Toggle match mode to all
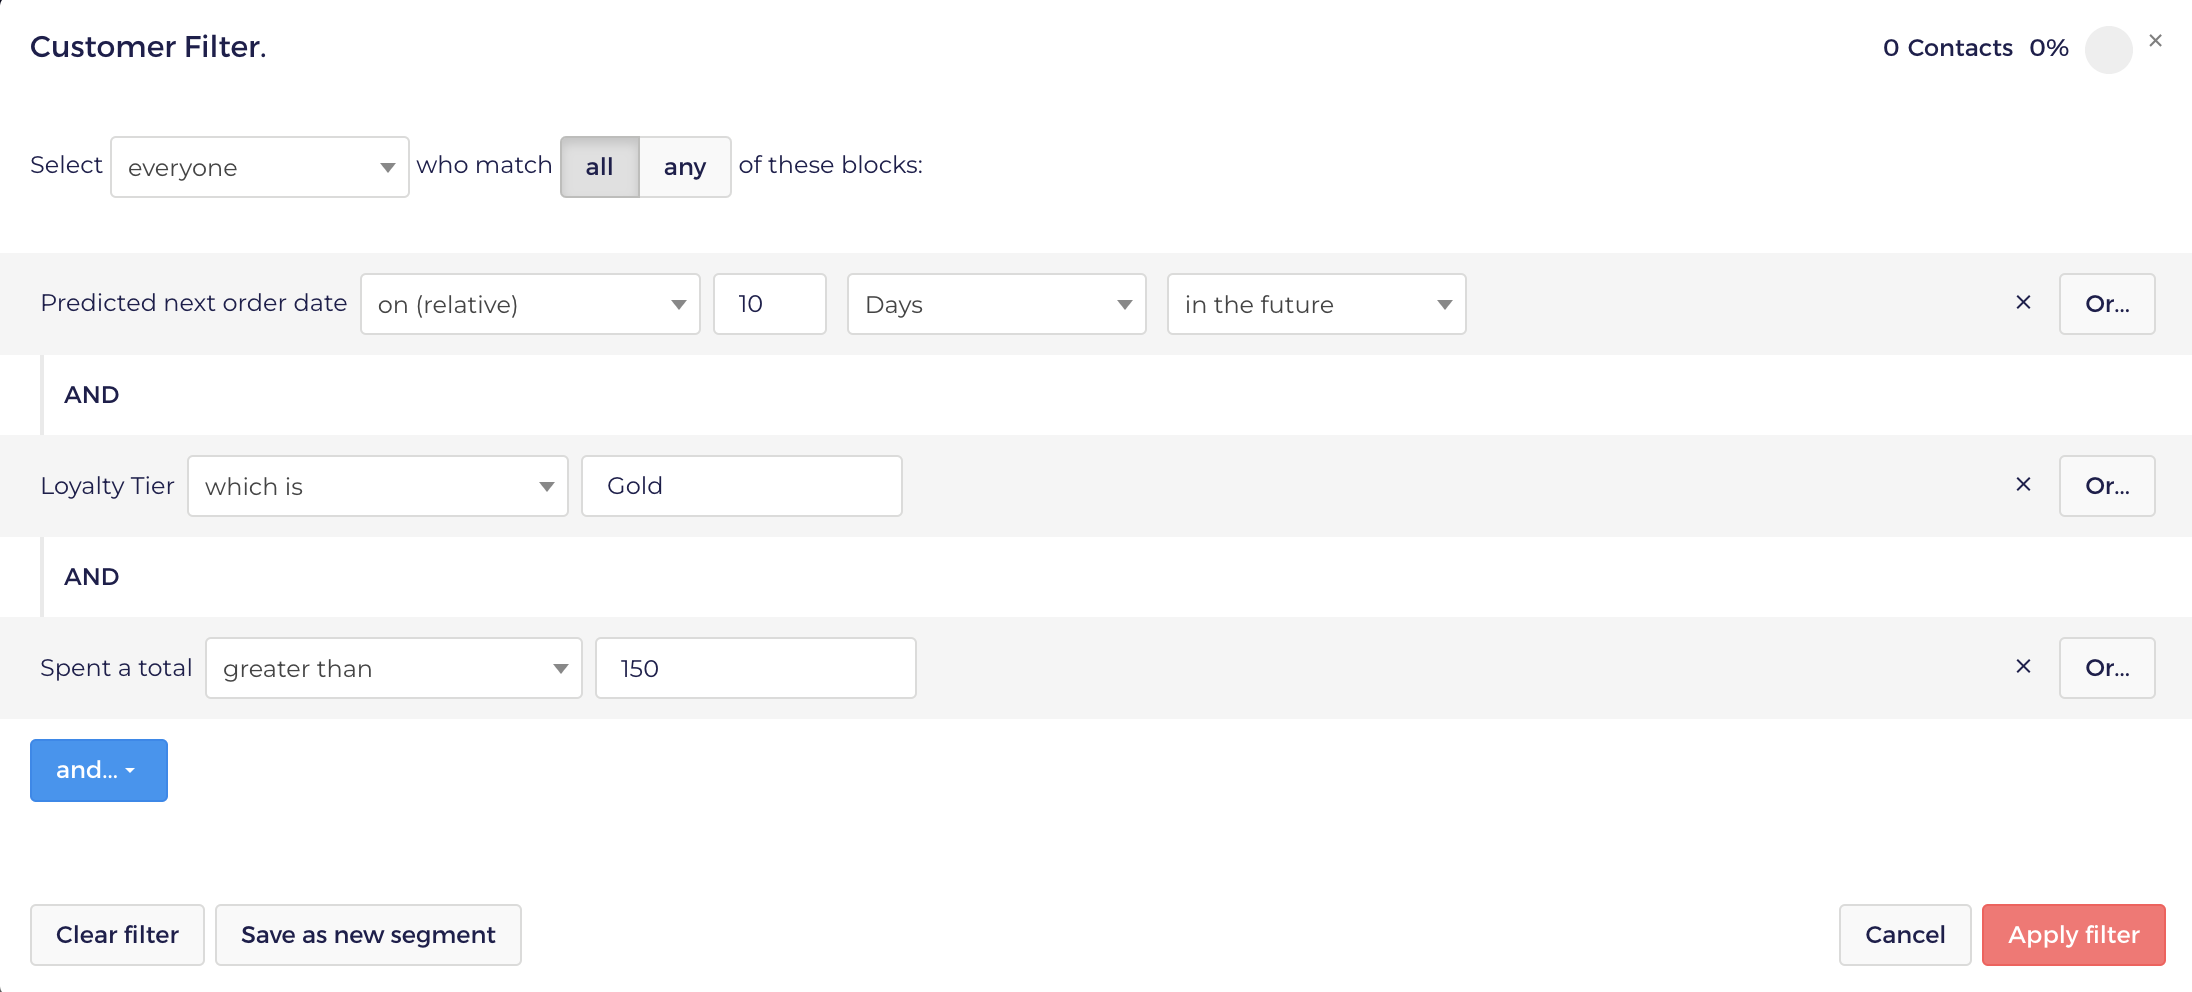The width and height of the screenshot is (2192, 992). click(599, 167)
